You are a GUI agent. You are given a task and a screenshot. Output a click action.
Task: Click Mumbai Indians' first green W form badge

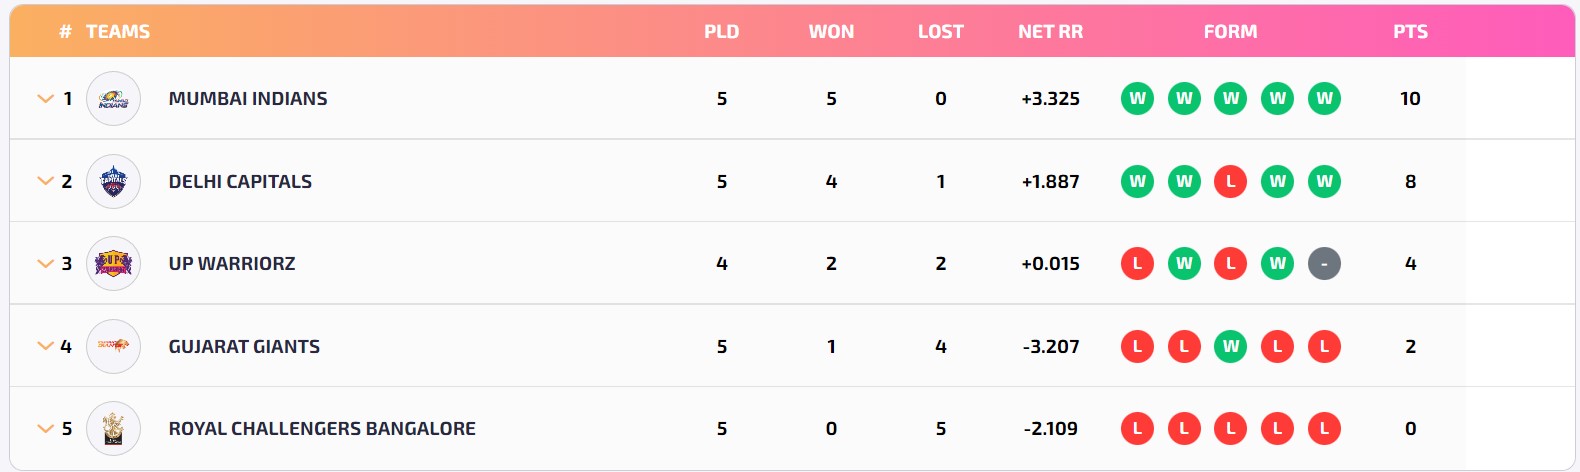[1137, 99]
